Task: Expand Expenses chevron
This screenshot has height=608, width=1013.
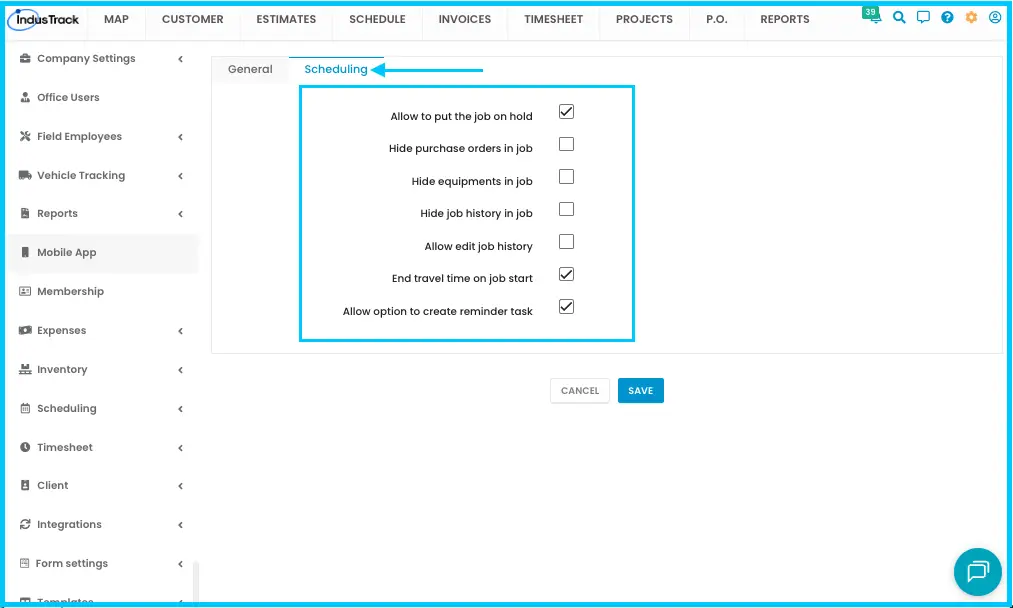Action: click(x=181, y=331)
